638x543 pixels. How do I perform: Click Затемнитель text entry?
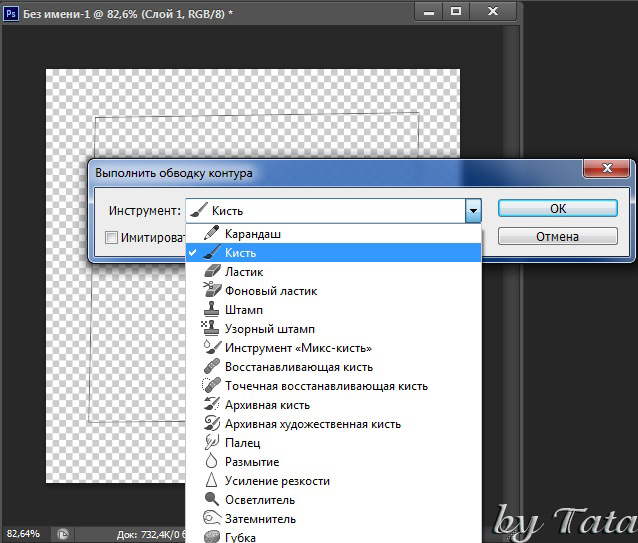260,519
